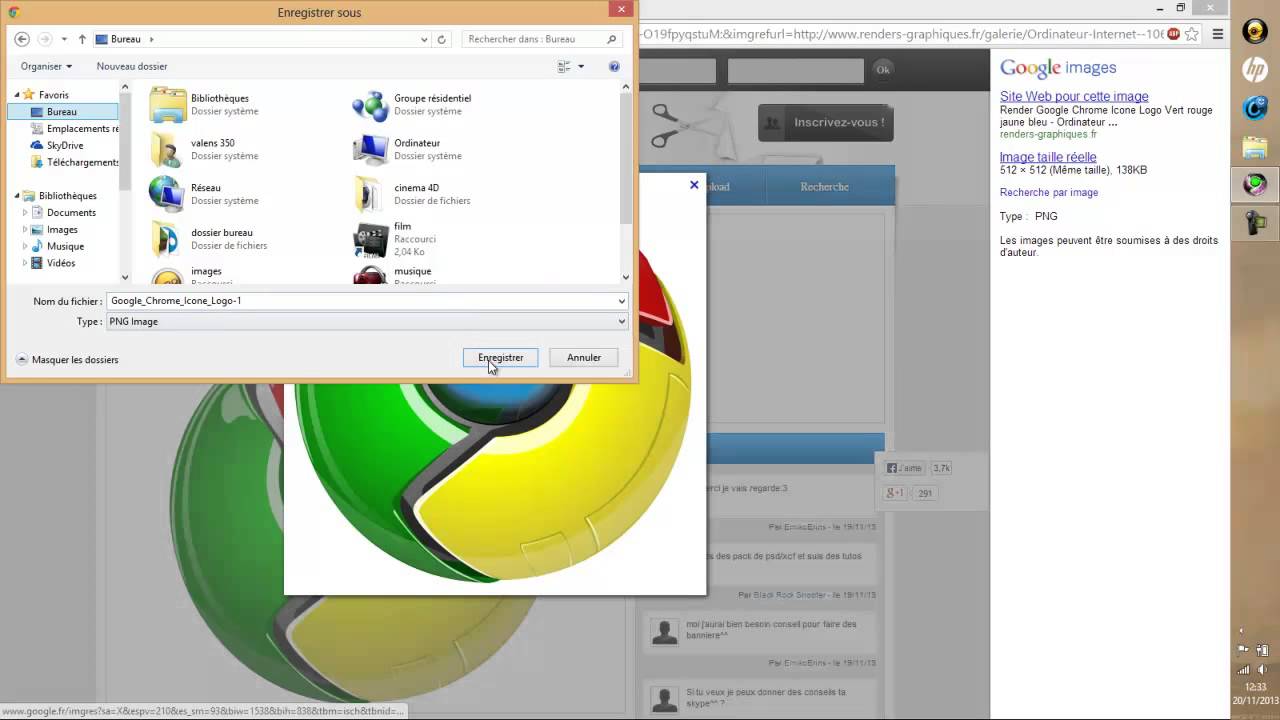Screen dimensions: 1280x720
Task: Open the address bar path dropdown
Action: [424, 39]
